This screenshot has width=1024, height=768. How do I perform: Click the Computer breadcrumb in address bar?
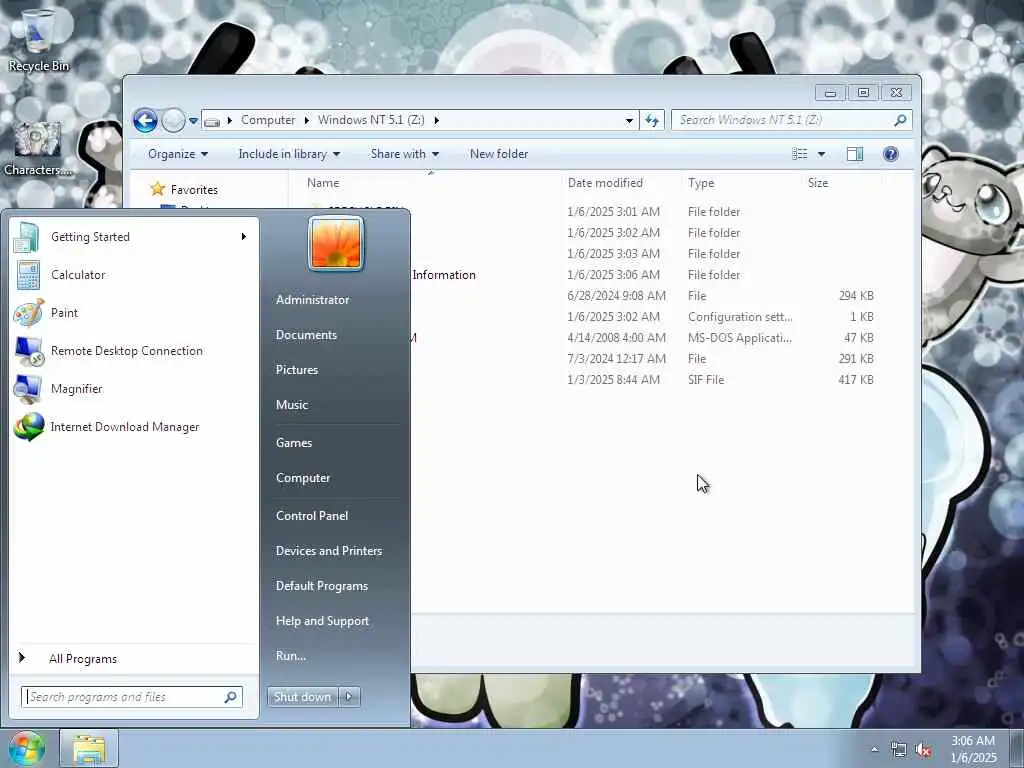pos(268,120)
